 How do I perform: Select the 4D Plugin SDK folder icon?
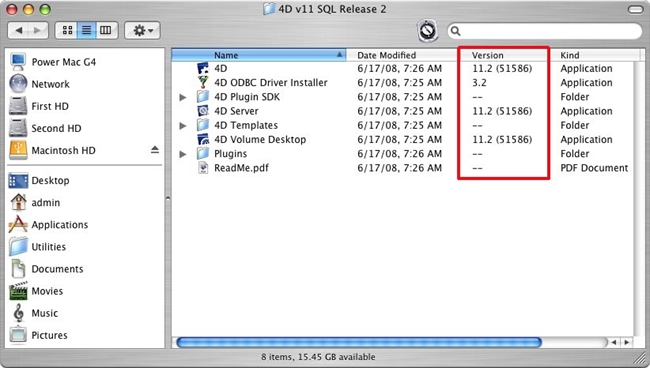[x=203, y=97]
